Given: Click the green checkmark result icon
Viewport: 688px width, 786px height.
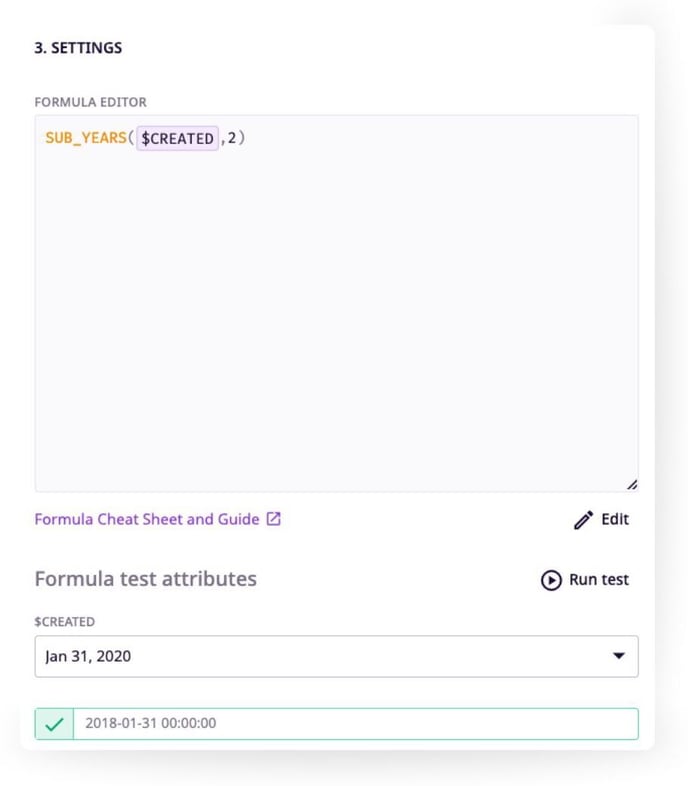Looking at the screenshot, I should 54,723.
